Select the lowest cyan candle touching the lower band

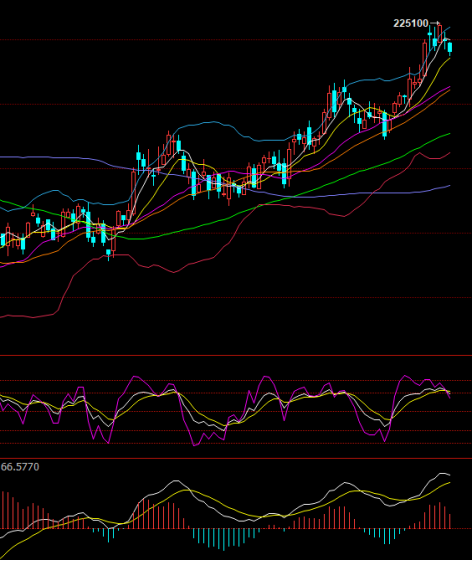click(x=108, y=254)
